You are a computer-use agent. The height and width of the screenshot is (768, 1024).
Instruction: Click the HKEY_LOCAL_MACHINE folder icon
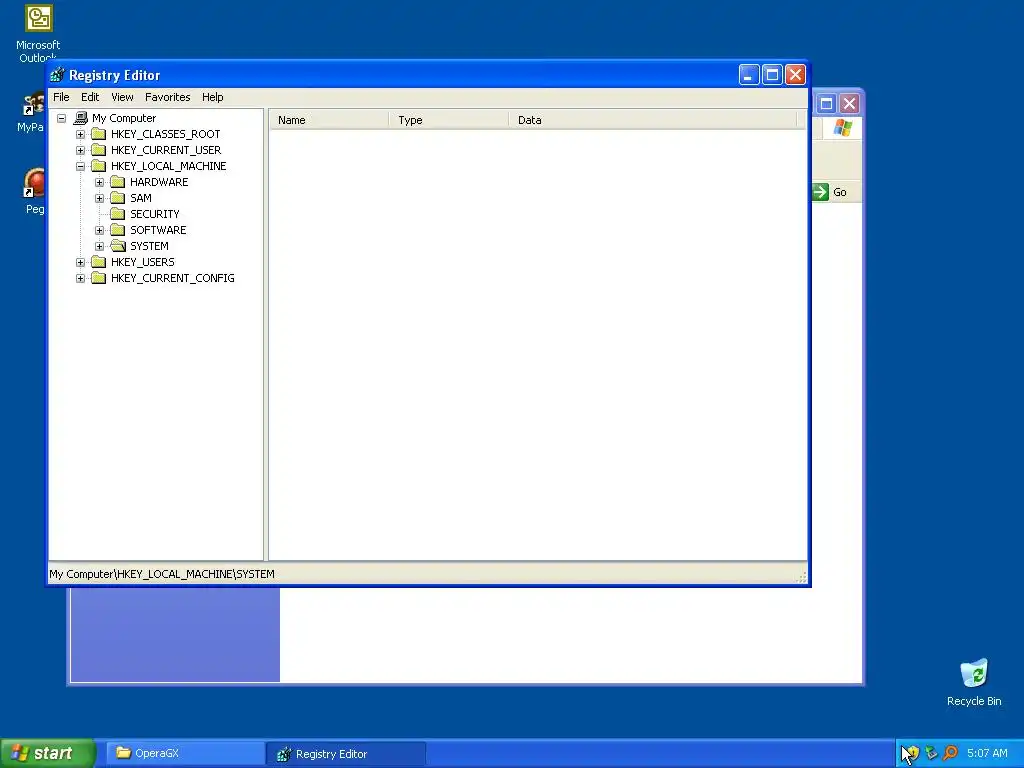[99, 166]
